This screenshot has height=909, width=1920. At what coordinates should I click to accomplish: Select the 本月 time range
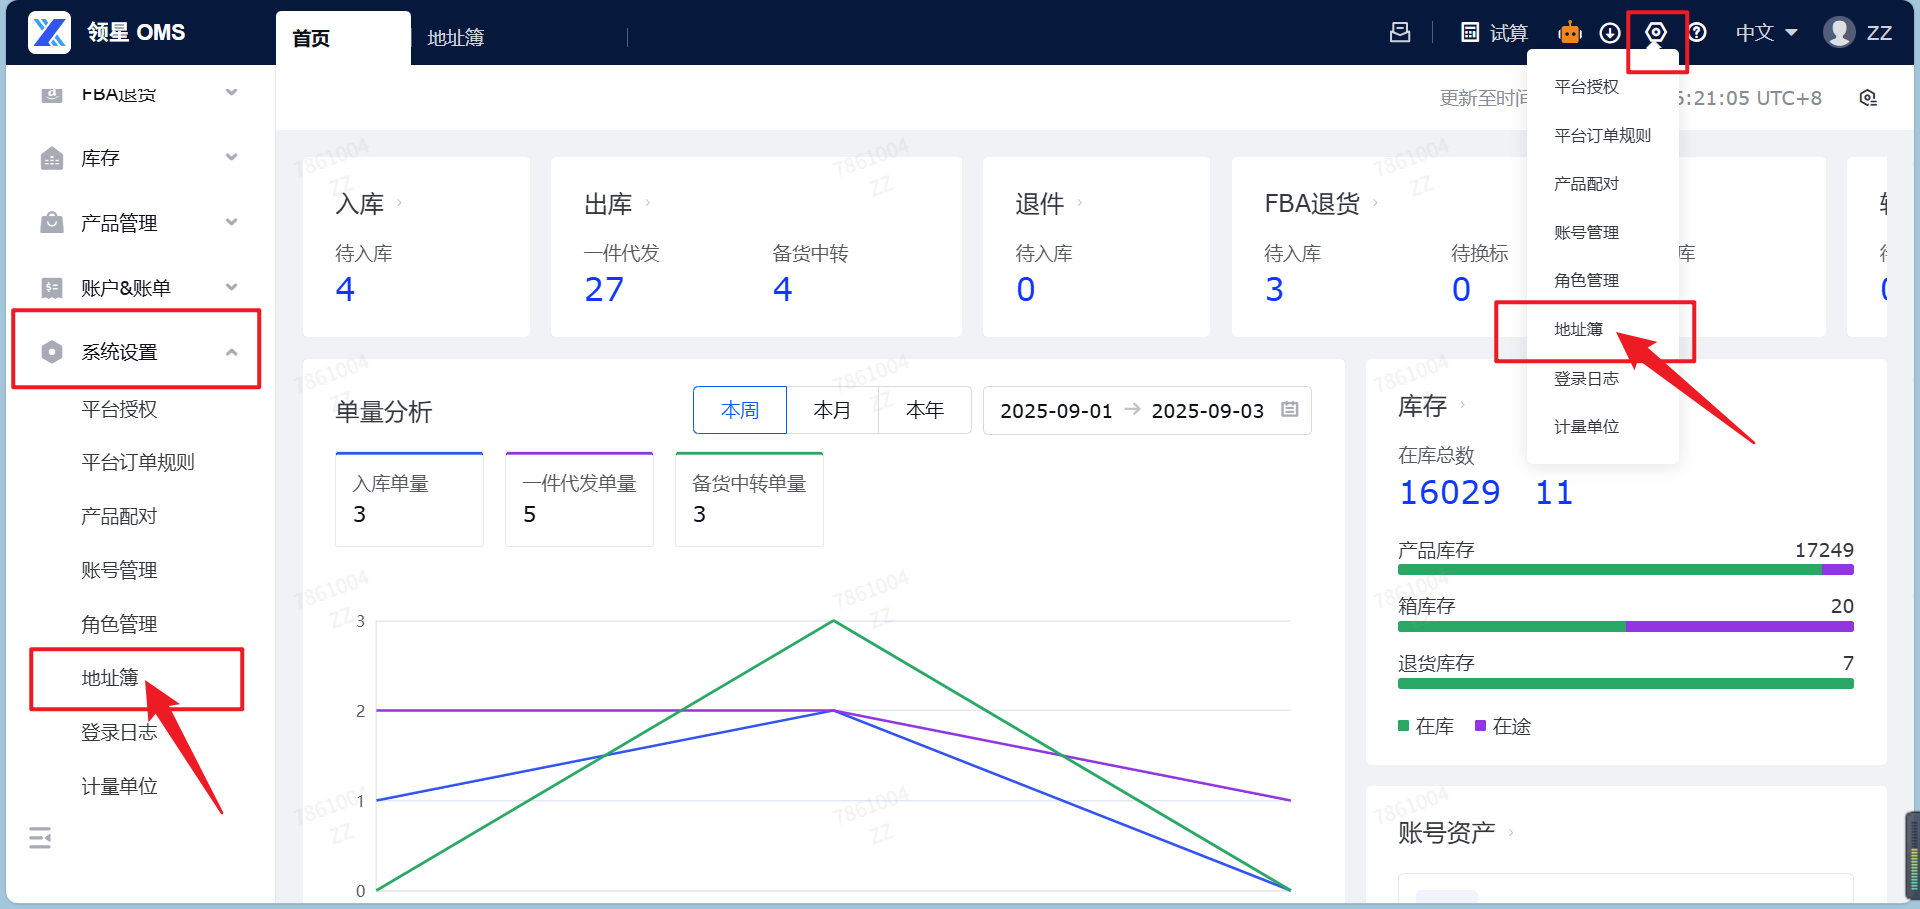click(x=832, y=410)
